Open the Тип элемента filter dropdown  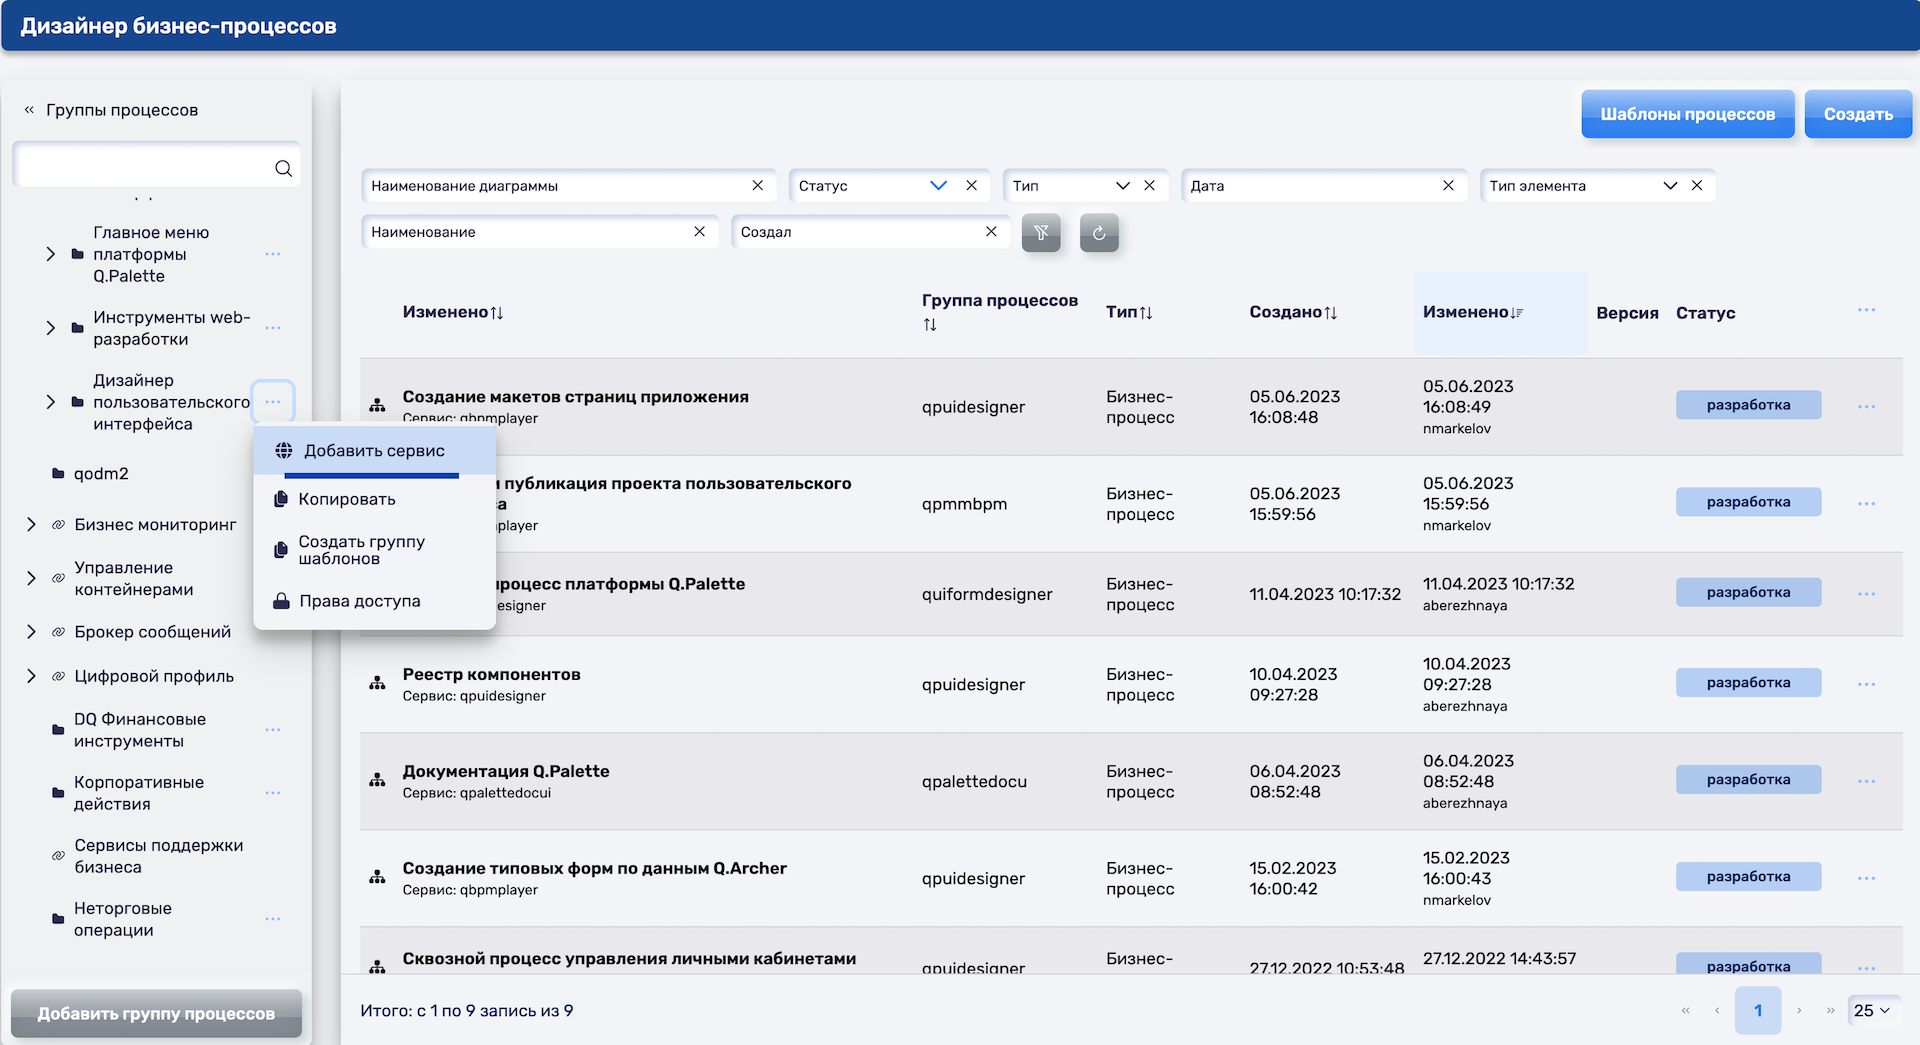(1670, 185)
